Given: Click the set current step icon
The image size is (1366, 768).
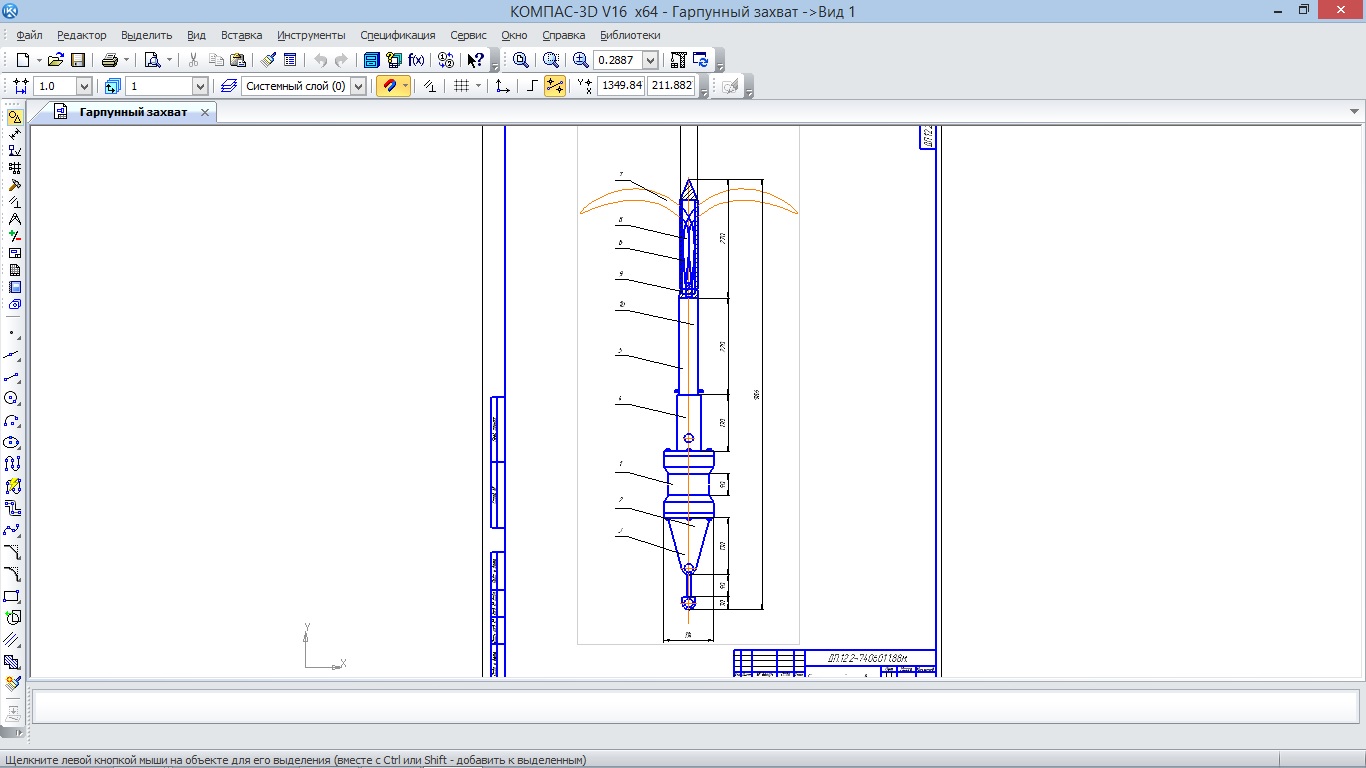Looking at the screenshot, I should (21, 86).
